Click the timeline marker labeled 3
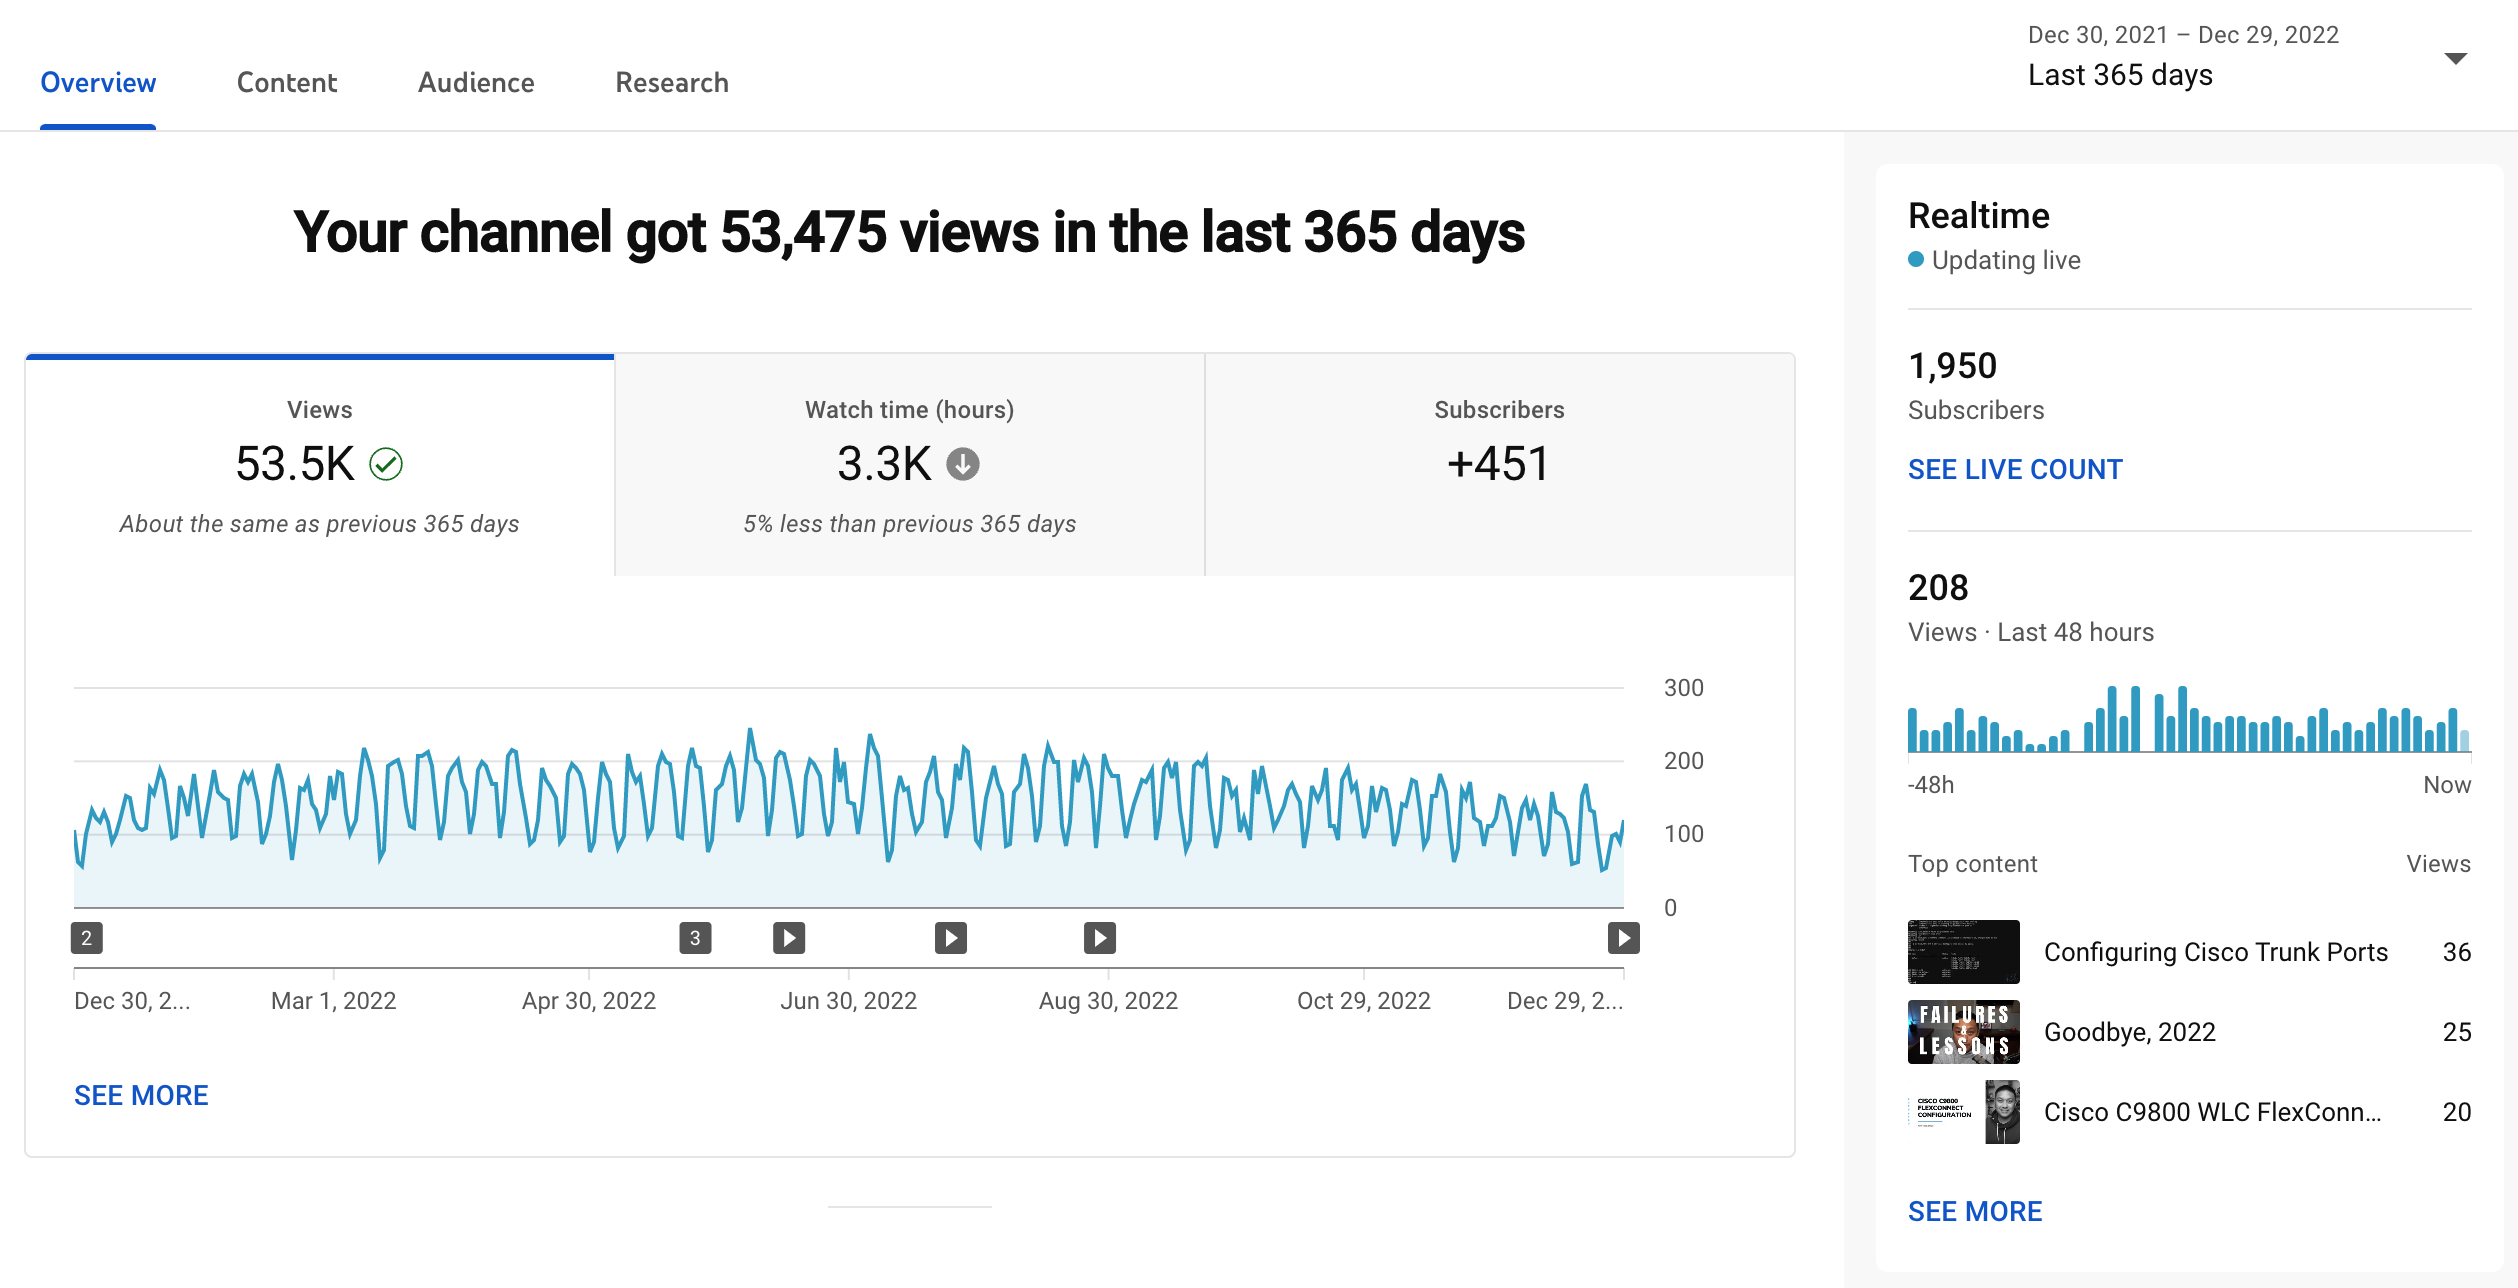 point(695,938)
